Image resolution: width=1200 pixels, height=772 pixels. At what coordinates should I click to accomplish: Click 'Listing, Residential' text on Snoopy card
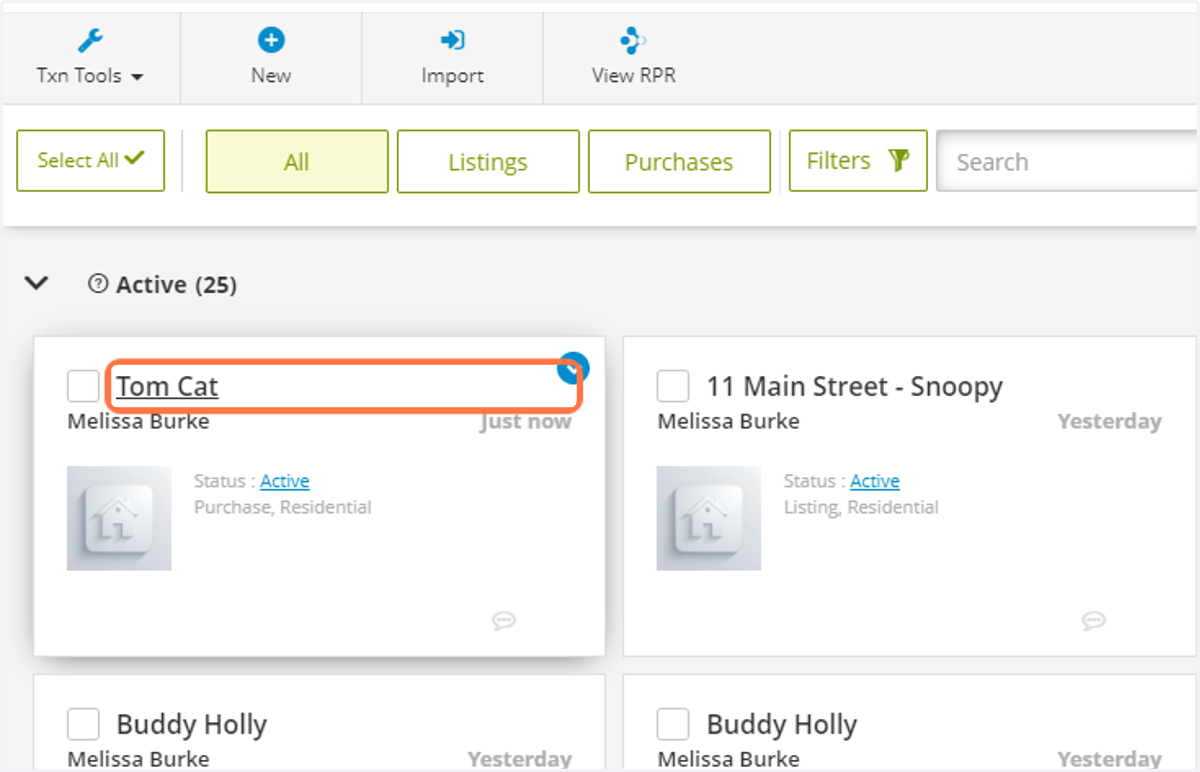pos(861,507)
